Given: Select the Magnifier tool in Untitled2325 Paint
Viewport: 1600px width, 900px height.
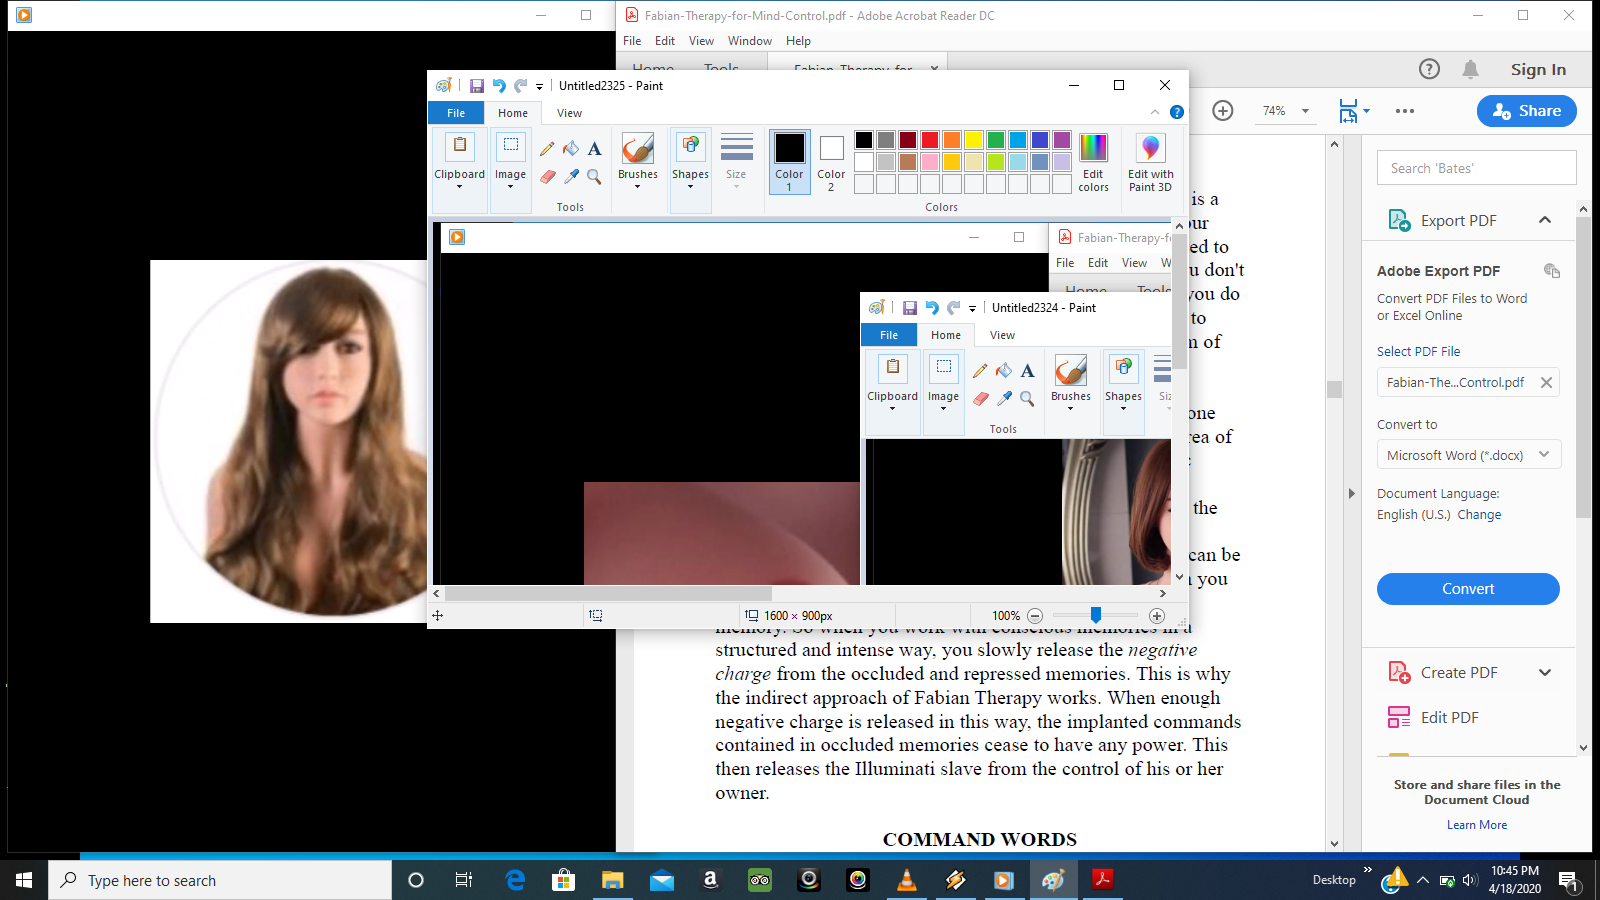Looking at the screenshot, I should [x=595, y=177].
